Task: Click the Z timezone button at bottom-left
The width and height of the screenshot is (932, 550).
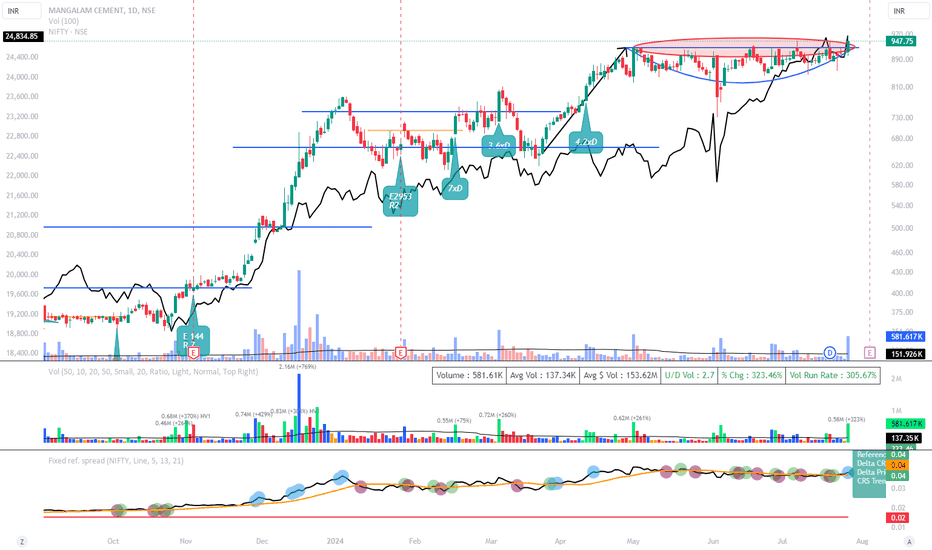Action: click(x=22, y=541)
